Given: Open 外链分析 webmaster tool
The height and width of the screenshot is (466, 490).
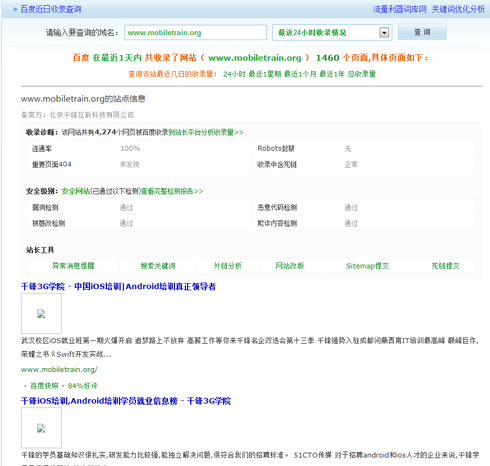Looking at the screenshot, I should (x=228, y=266).
